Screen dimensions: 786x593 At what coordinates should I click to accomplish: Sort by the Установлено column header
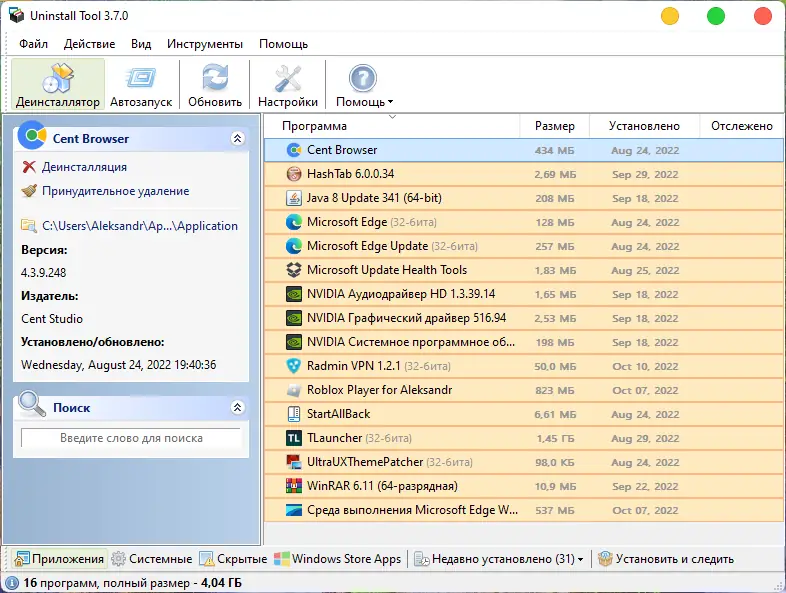click(x=644, y=126)
